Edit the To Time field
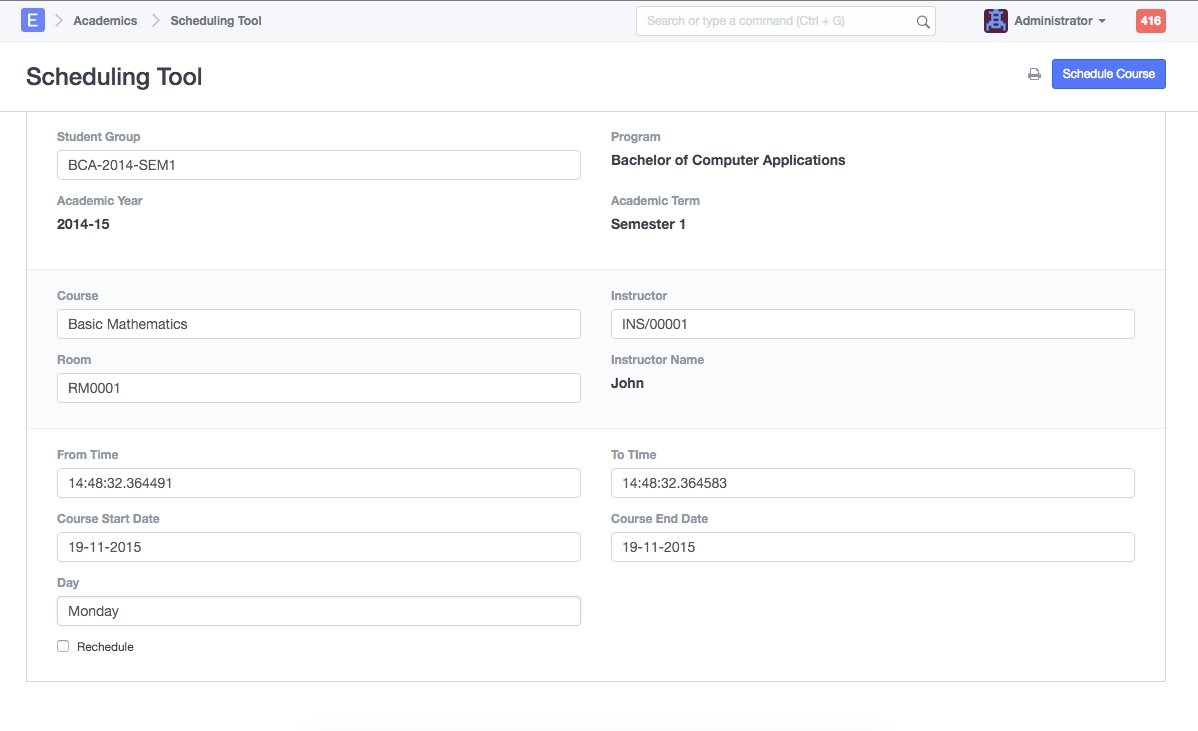1198x731 pixels. (872, 483)
